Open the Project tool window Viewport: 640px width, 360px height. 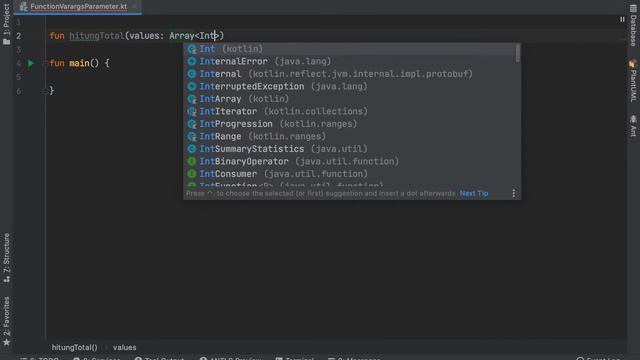click(7, 24)
